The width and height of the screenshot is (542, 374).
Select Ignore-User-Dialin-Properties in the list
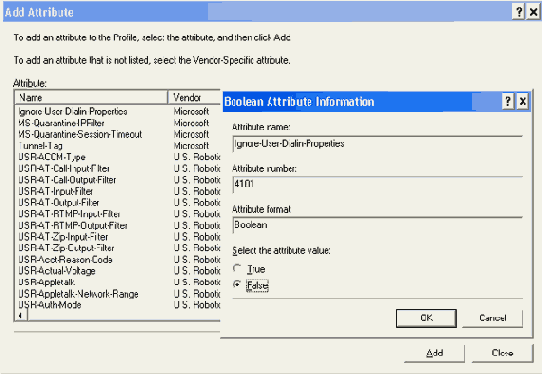point(118,111)
